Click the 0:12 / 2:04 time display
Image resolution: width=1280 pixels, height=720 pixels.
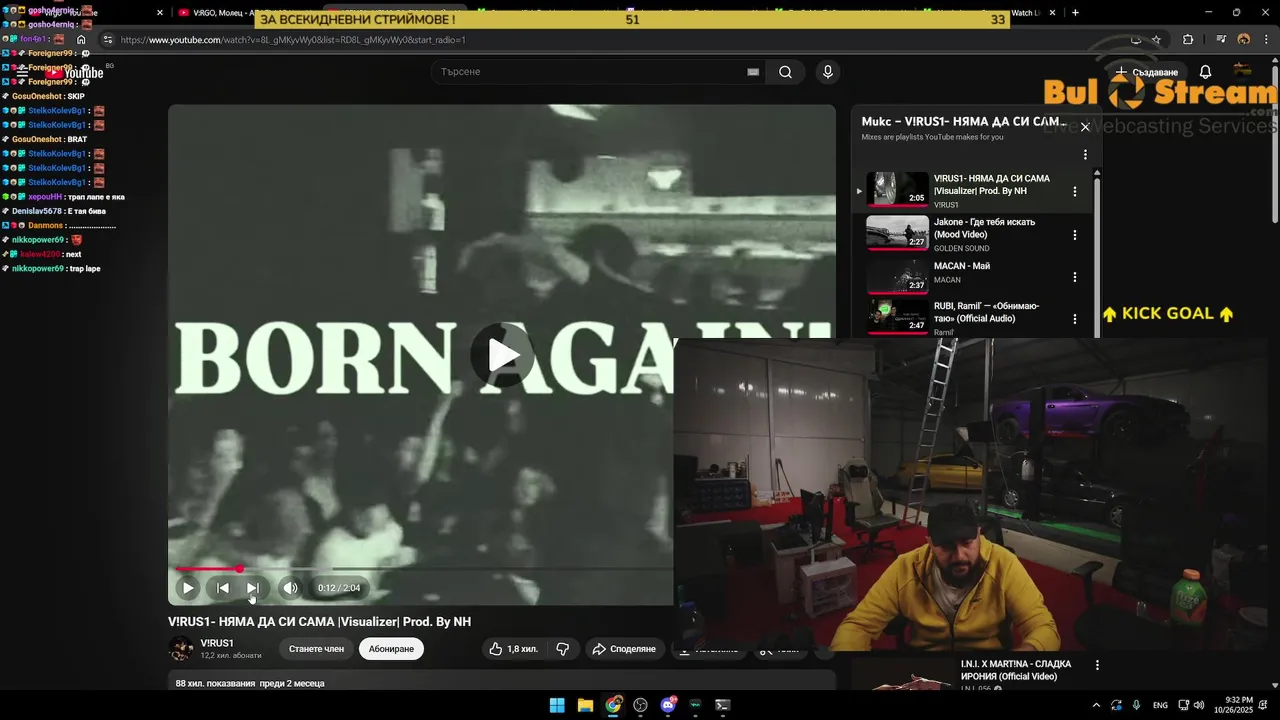tap(339, 588)
